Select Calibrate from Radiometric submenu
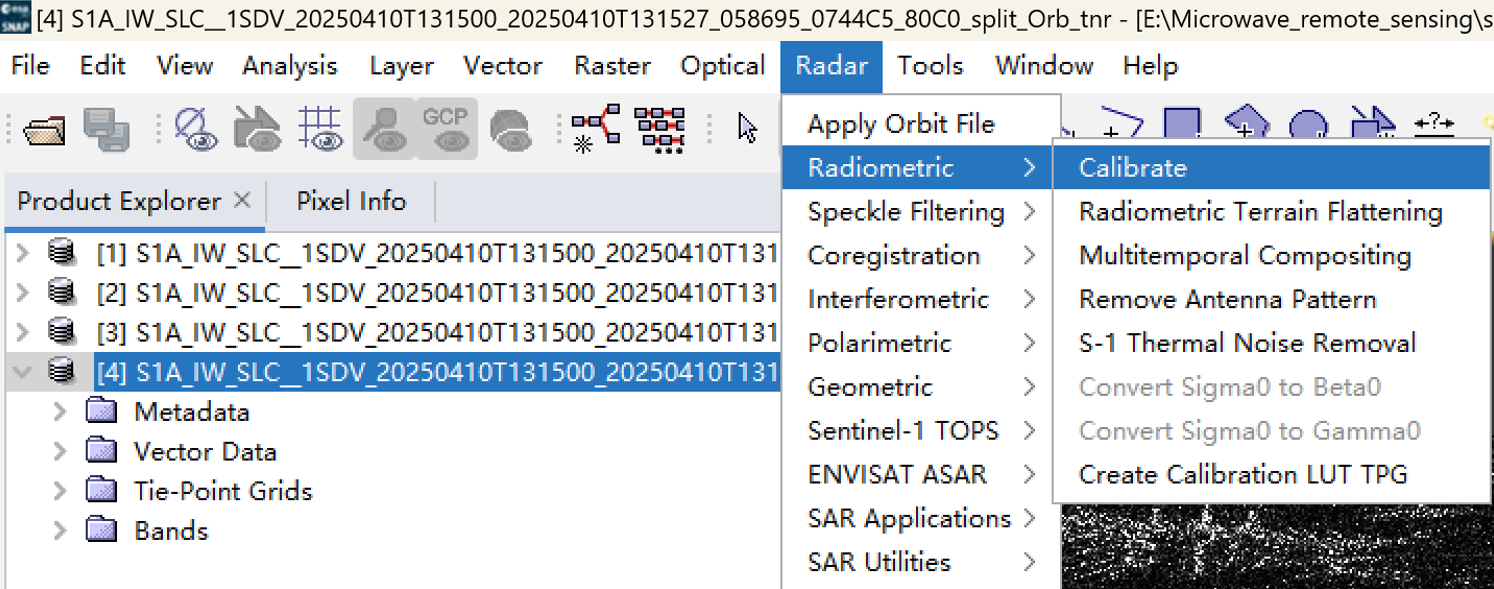The width and height of the screenshot is (1494, 589). 1271,168
